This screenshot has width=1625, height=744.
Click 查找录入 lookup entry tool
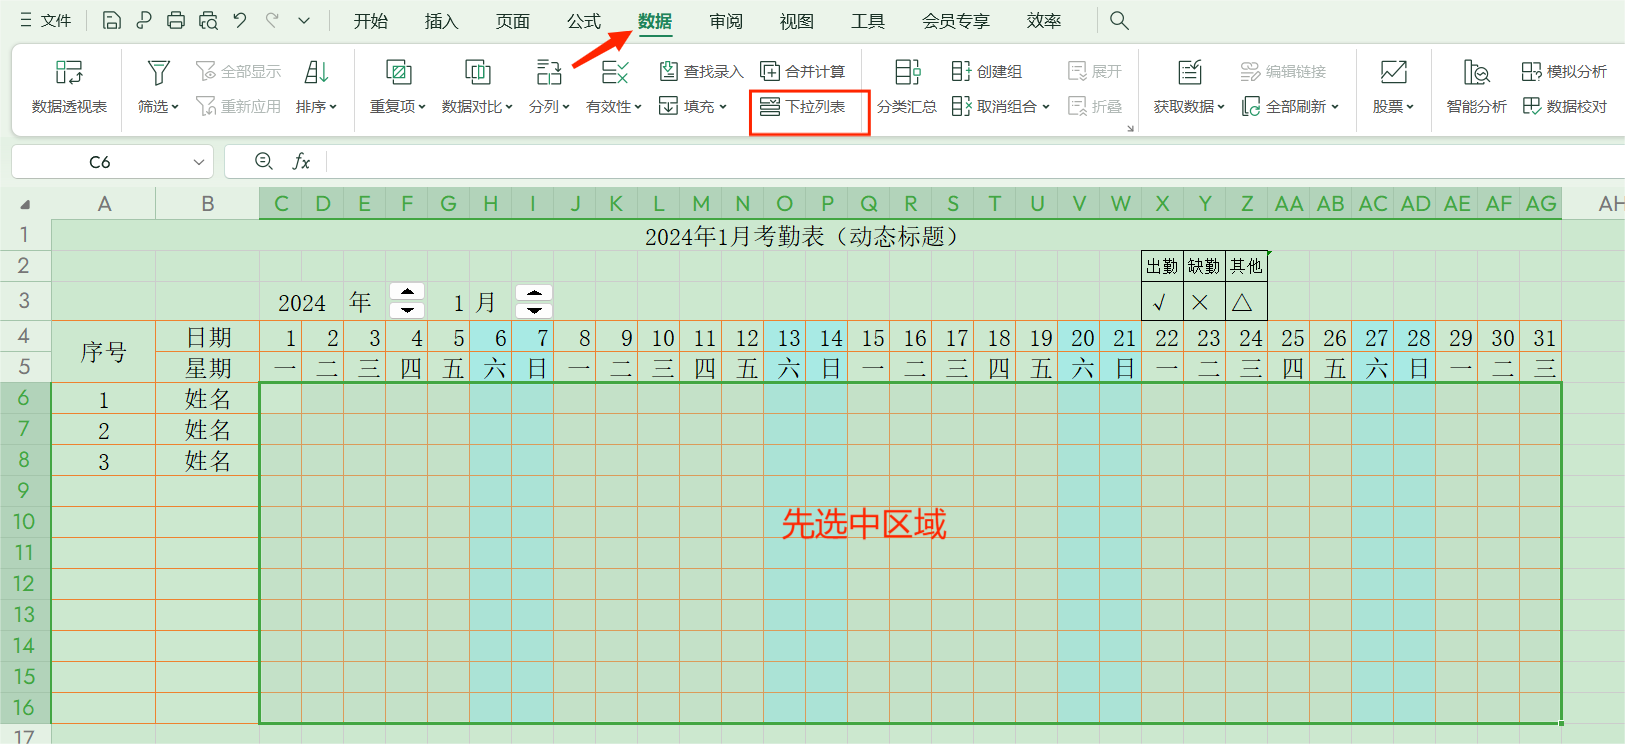701,71
